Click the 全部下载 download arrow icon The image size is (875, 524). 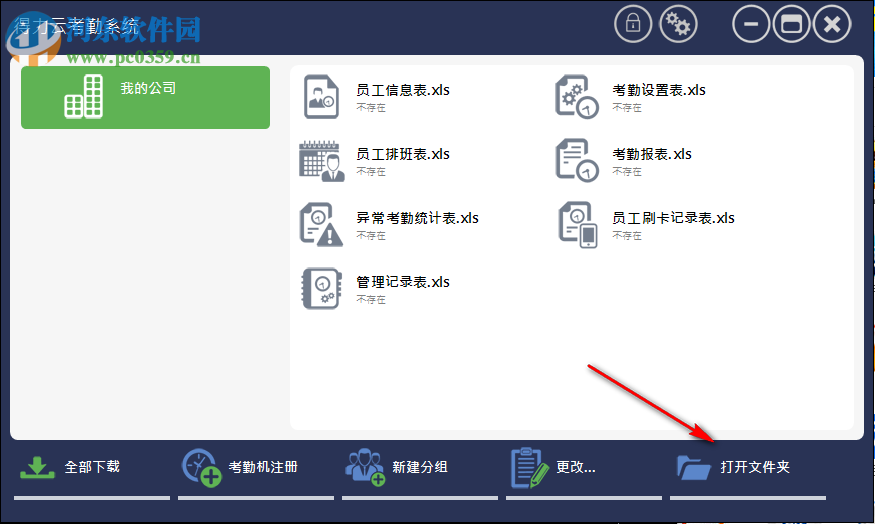pyautogui.click(x=37, y=468)
